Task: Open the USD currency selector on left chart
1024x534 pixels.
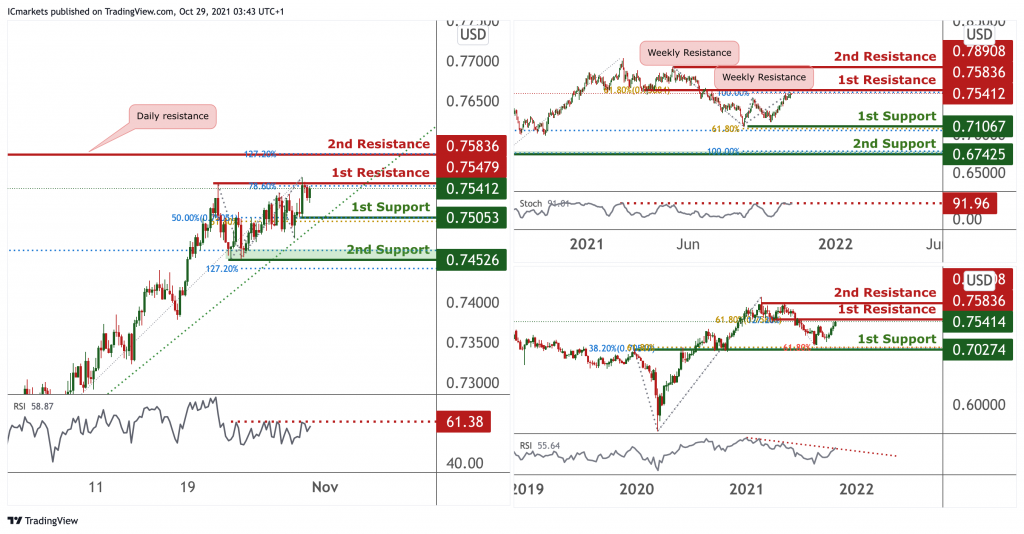Action: pos(473,35)
